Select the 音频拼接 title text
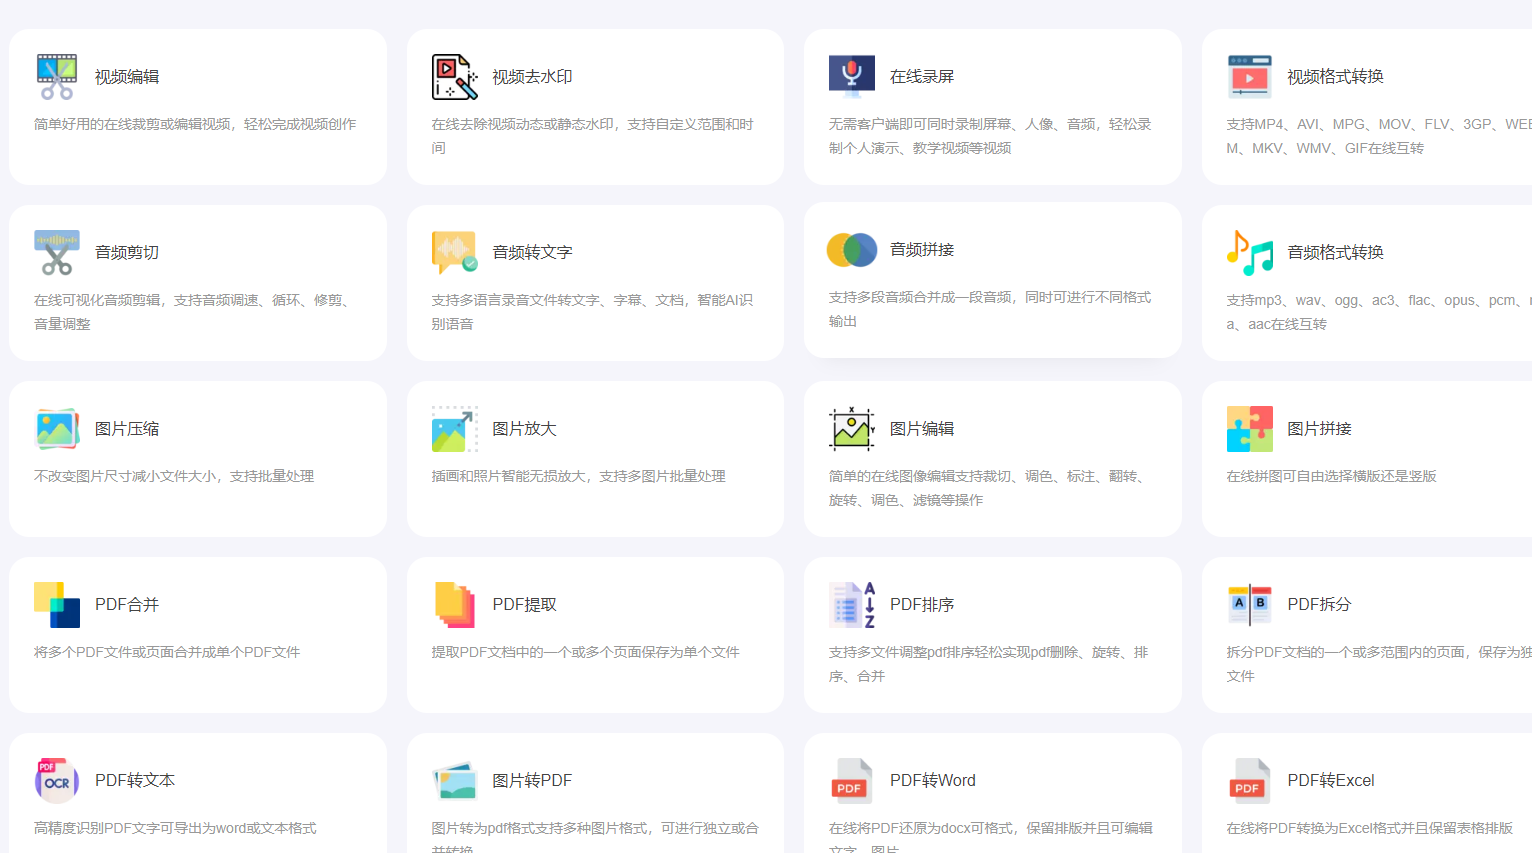 (922, 250)
